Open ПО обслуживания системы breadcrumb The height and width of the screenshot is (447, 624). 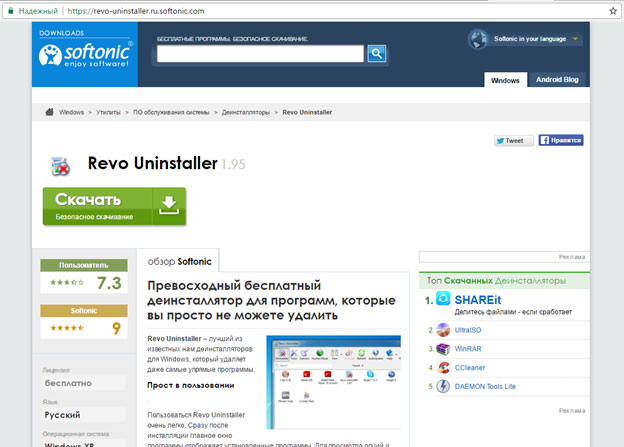171,112
